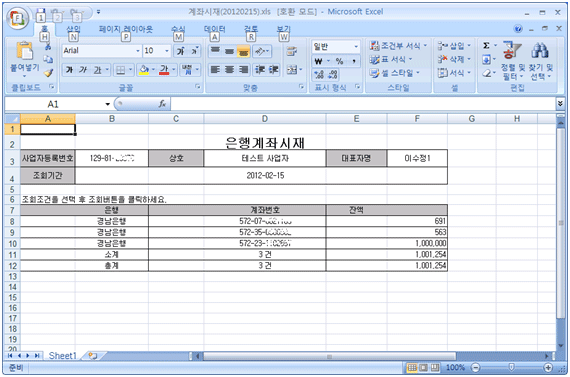
Task: Select the Sheet1 worksheet tab
Action: [63, 356]
